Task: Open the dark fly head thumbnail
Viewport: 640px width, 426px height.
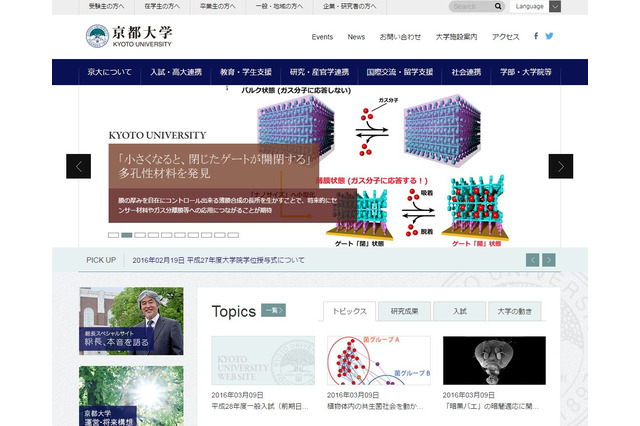Action: click(x=494, y=361)
